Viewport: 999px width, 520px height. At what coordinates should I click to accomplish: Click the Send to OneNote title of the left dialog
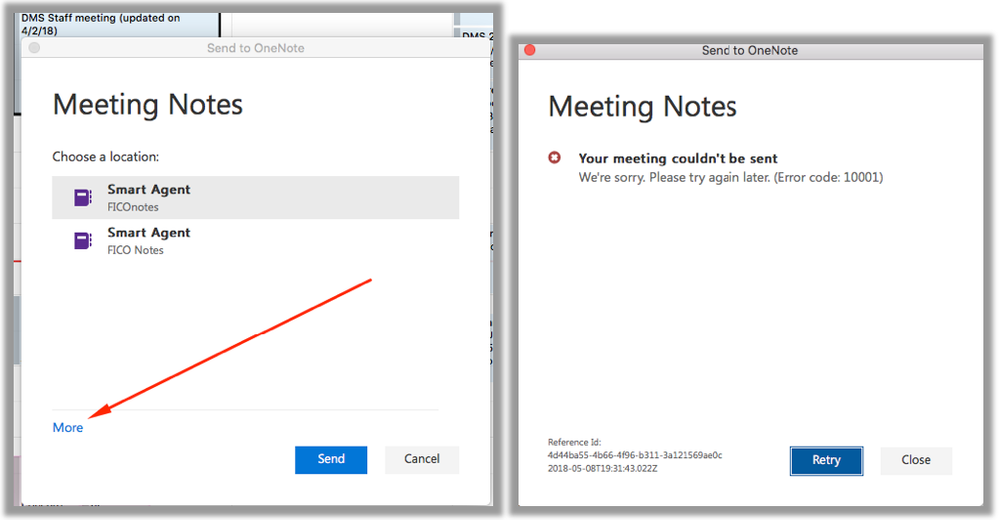pos(255,48)
